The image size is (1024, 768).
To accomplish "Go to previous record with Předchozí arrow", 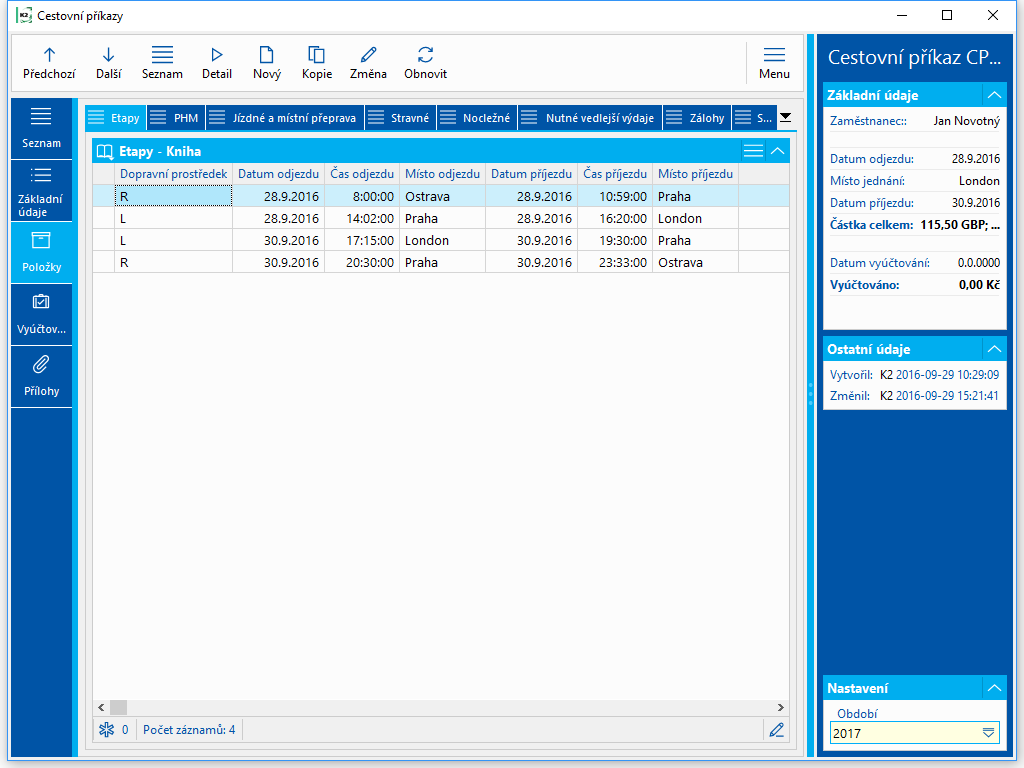I will coord(49,63).
